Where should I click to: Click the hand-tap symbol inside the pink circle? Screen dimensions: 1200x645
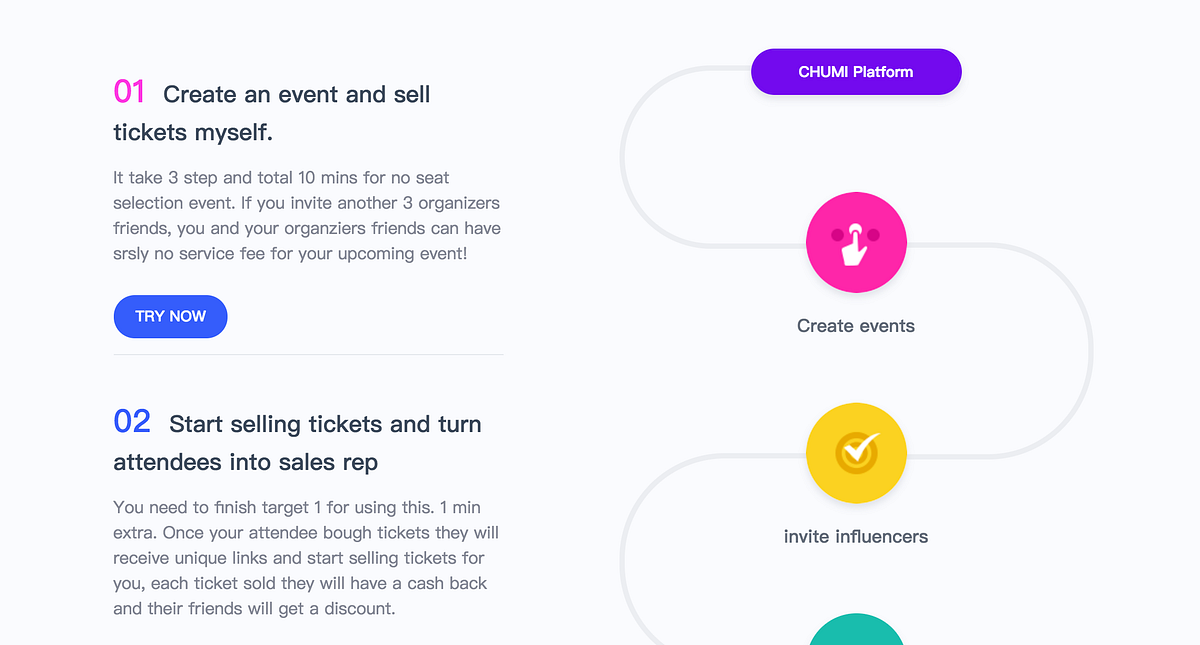[x=856, y=242]
